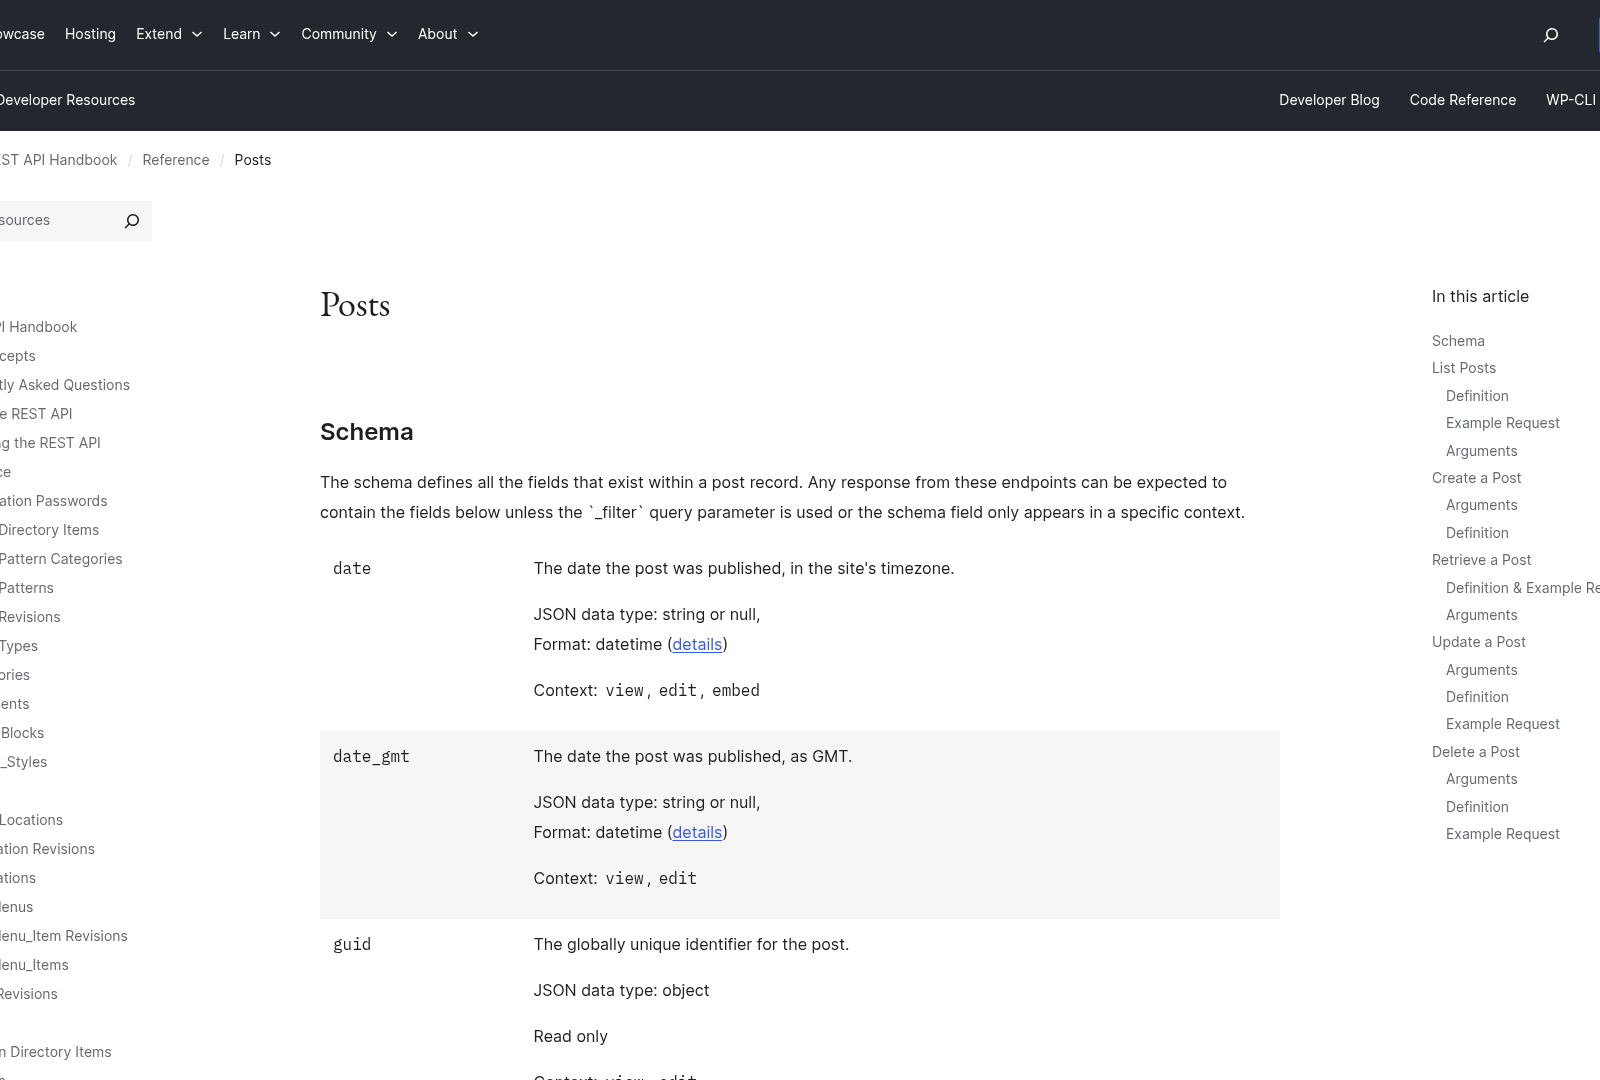Jump to Example Request under Delete a Post
Image resolution: width=1600 pixels, height=1080 pixels.
(1503, 834)
